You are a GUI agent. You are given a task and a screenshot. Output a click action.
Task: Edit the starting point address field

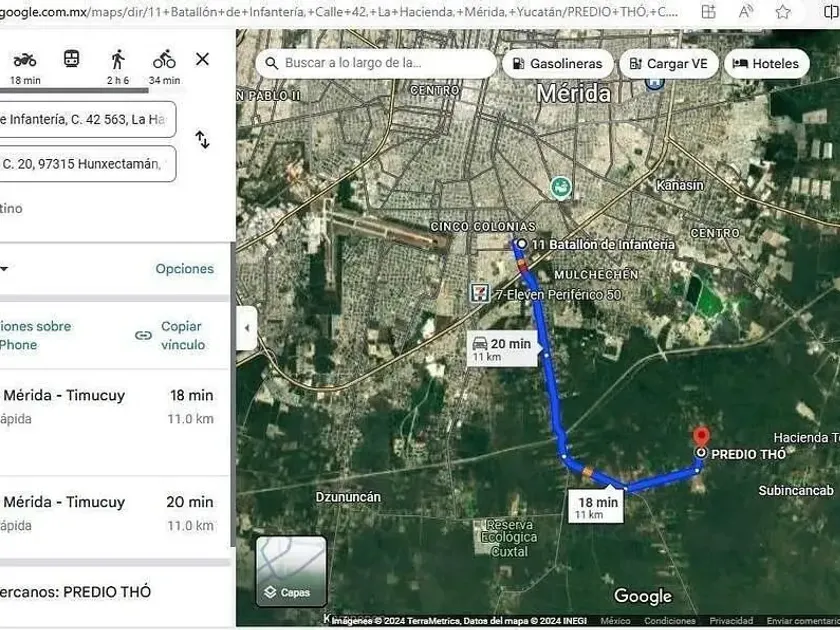pos(87,119)
